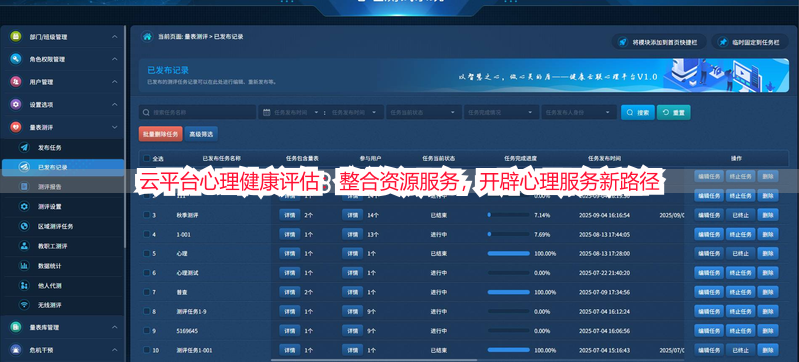
Task: Click the 部门/班级管理 sidebar icon
Action: [x=16, y=37]
